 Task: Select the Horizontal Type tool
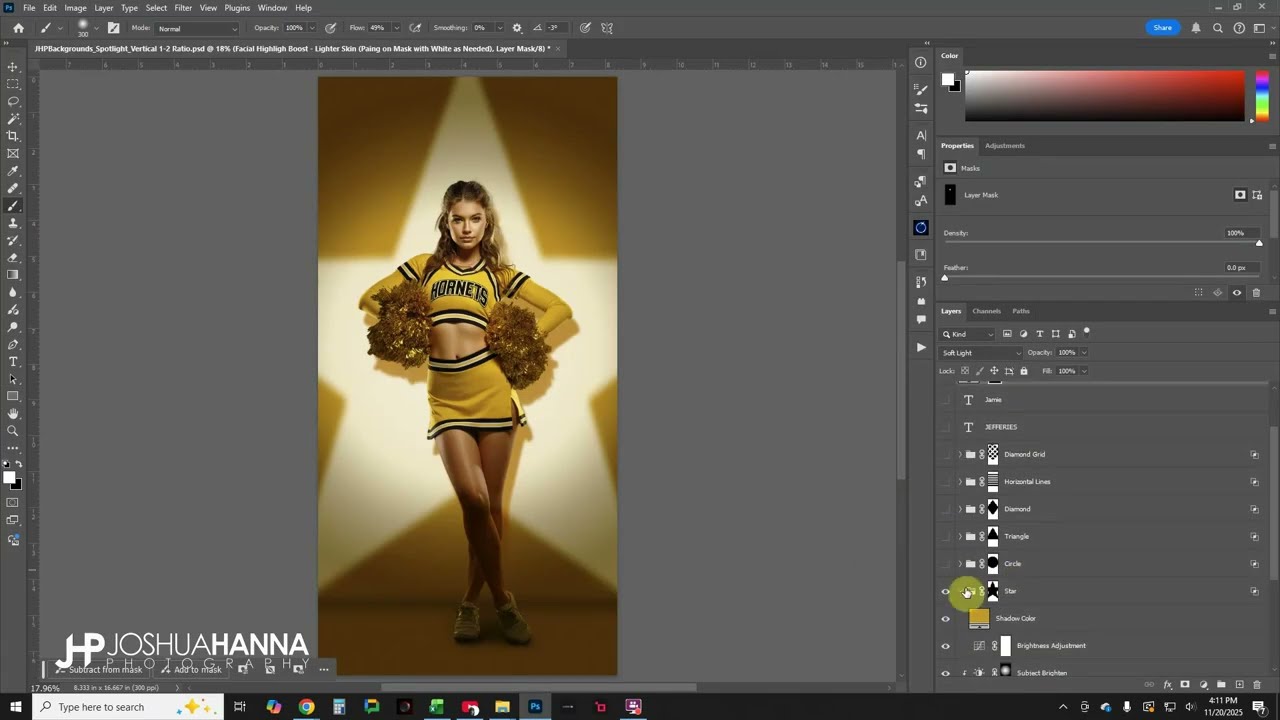point(13,361)
